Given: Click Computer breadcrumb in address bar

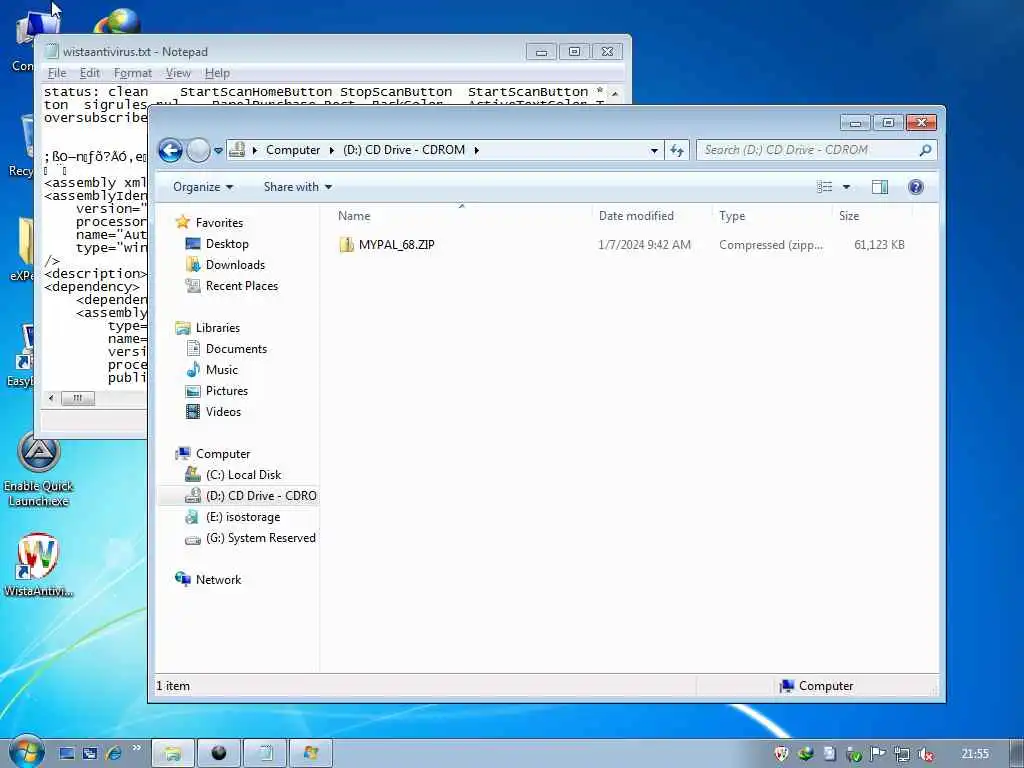Looking at the screenshot, I should [x=293, y=150].
